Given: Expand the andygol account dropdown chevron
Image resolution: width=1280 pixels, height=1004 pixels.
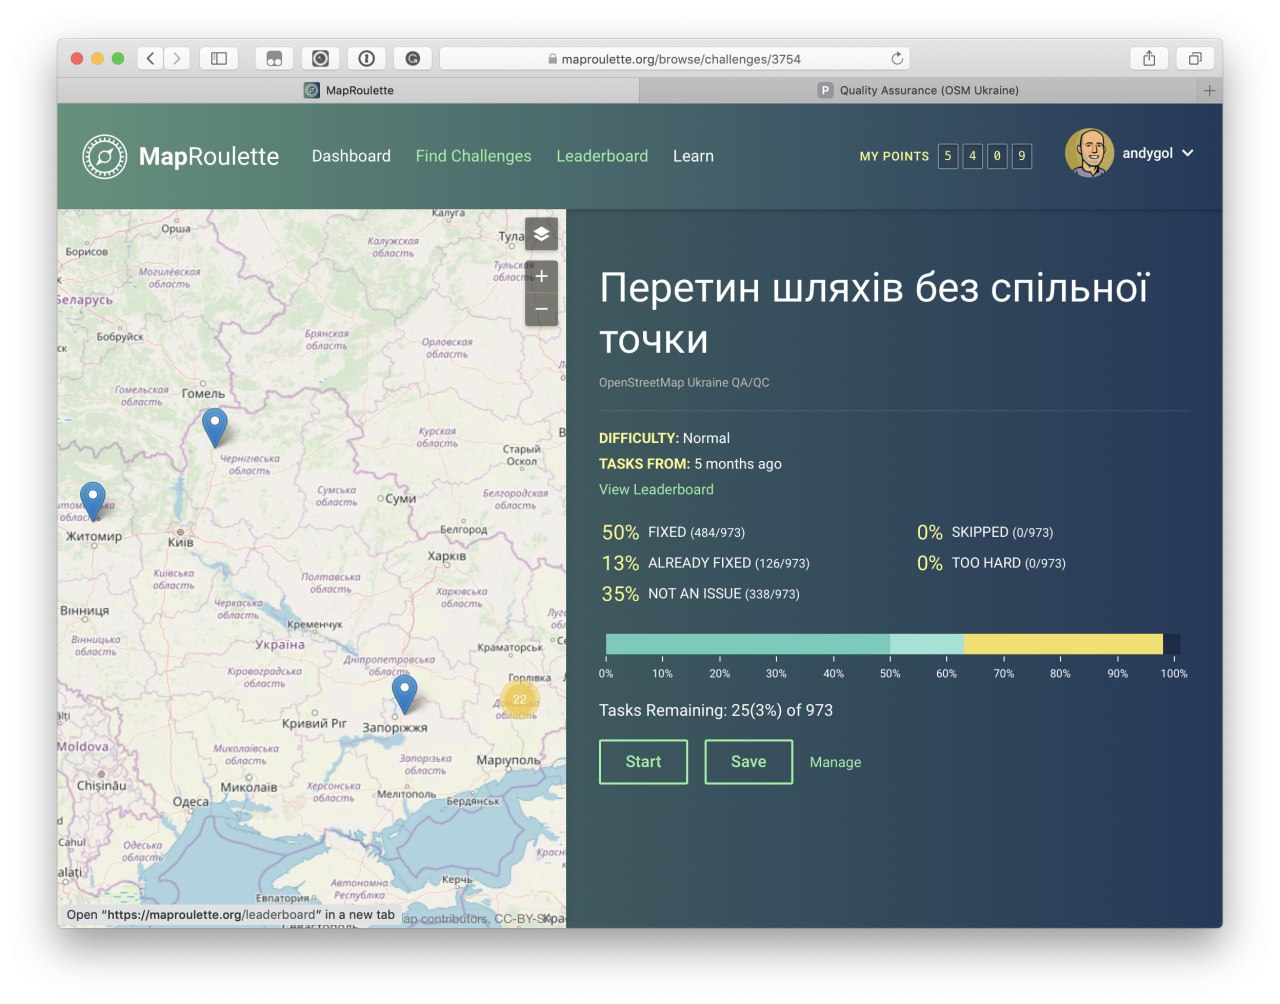Looking at the screenshot, I should (1188, 153).
